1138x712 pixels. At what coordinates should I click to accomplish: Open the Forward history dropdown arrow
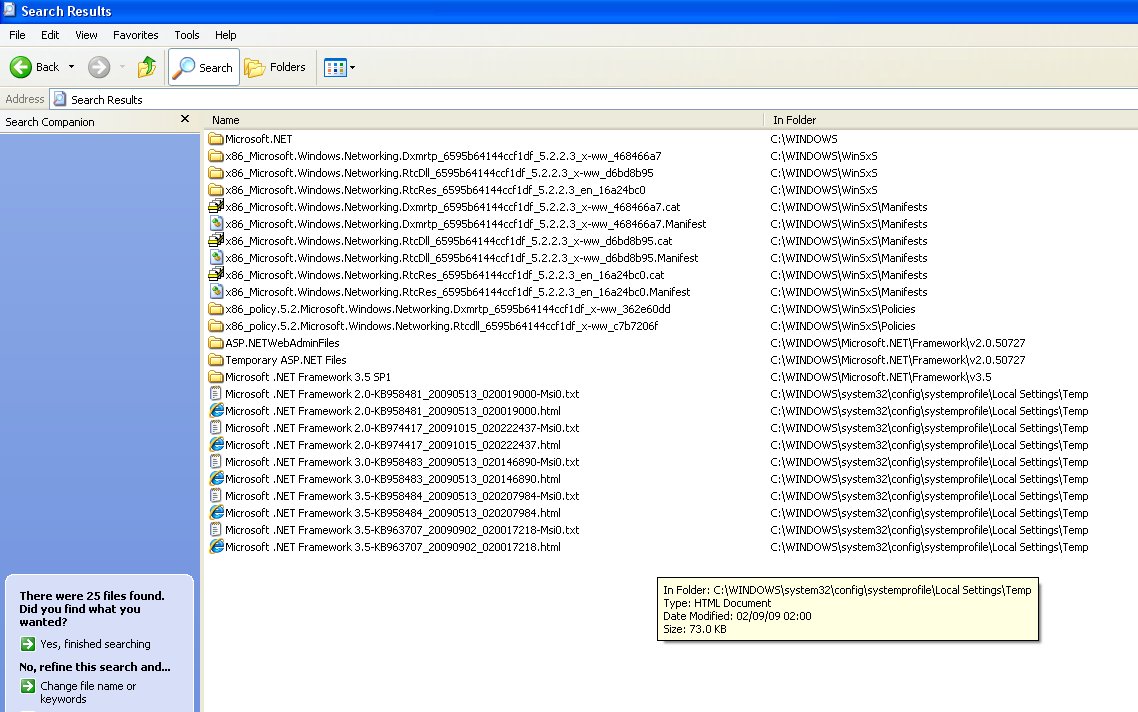[x=122, y=67]
